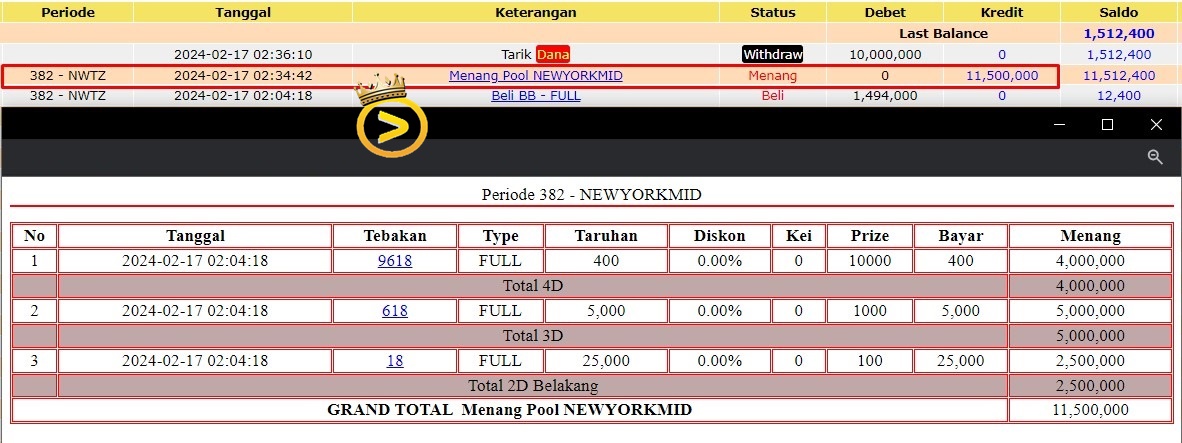Select Last Balance value 1,512,400
Screen dimensions: 1182x443
tap(1119, 33)
